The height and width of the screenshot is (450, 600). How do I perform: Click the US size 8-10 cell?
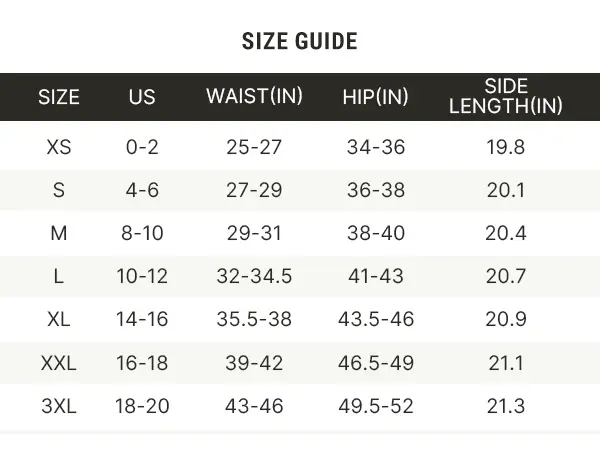(x=142, y=234)
